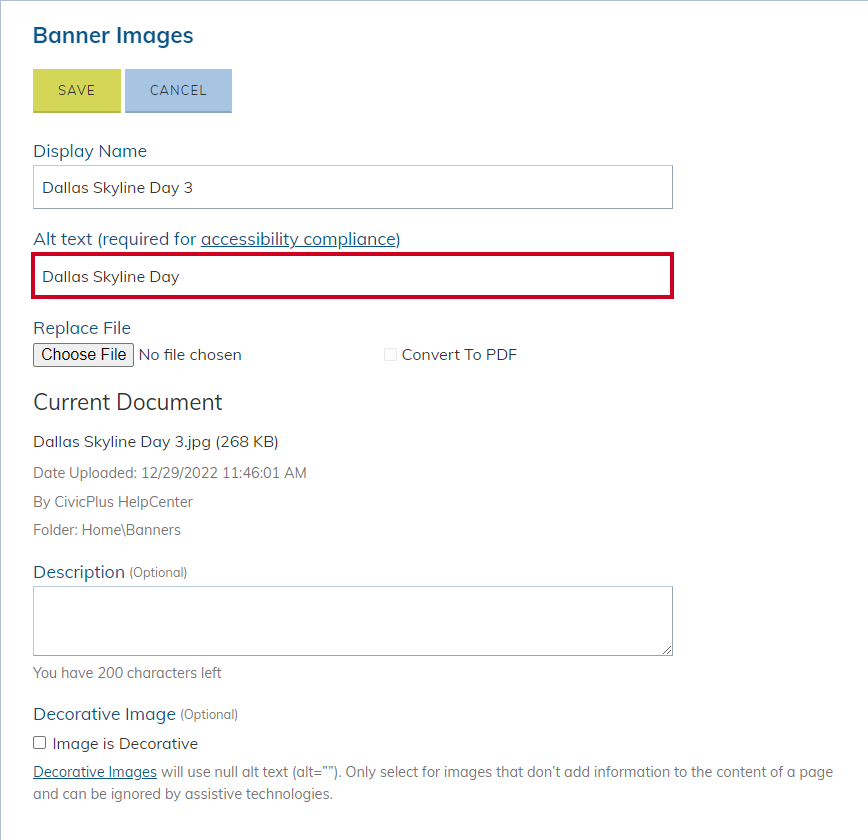Click the 'Image is Decorative' label text

125,743
